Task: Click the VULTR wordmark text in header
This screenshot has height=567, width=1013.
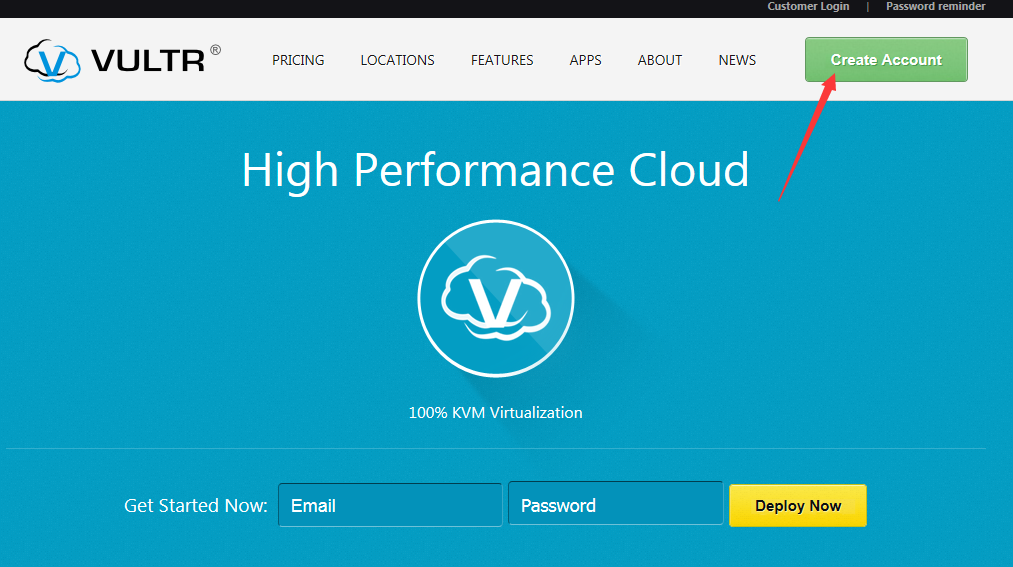Action: tap(148, 61)
